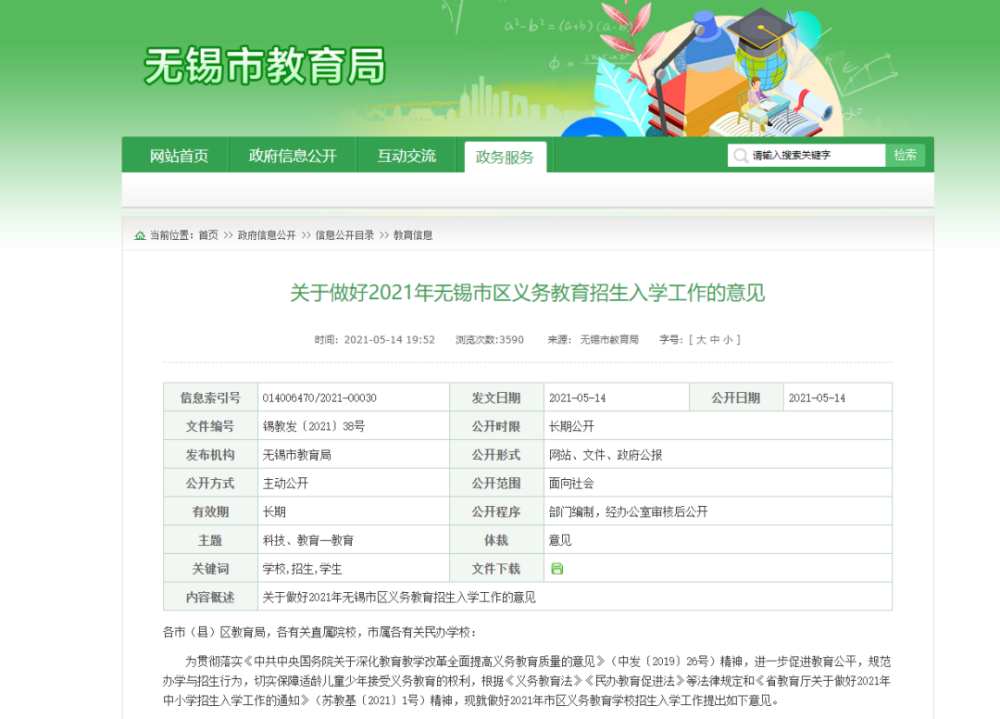The height and width of the screenshot is (719, 1000).
Task: Click the 教育信息 breadcrumb link
Action: coord(413,235)
